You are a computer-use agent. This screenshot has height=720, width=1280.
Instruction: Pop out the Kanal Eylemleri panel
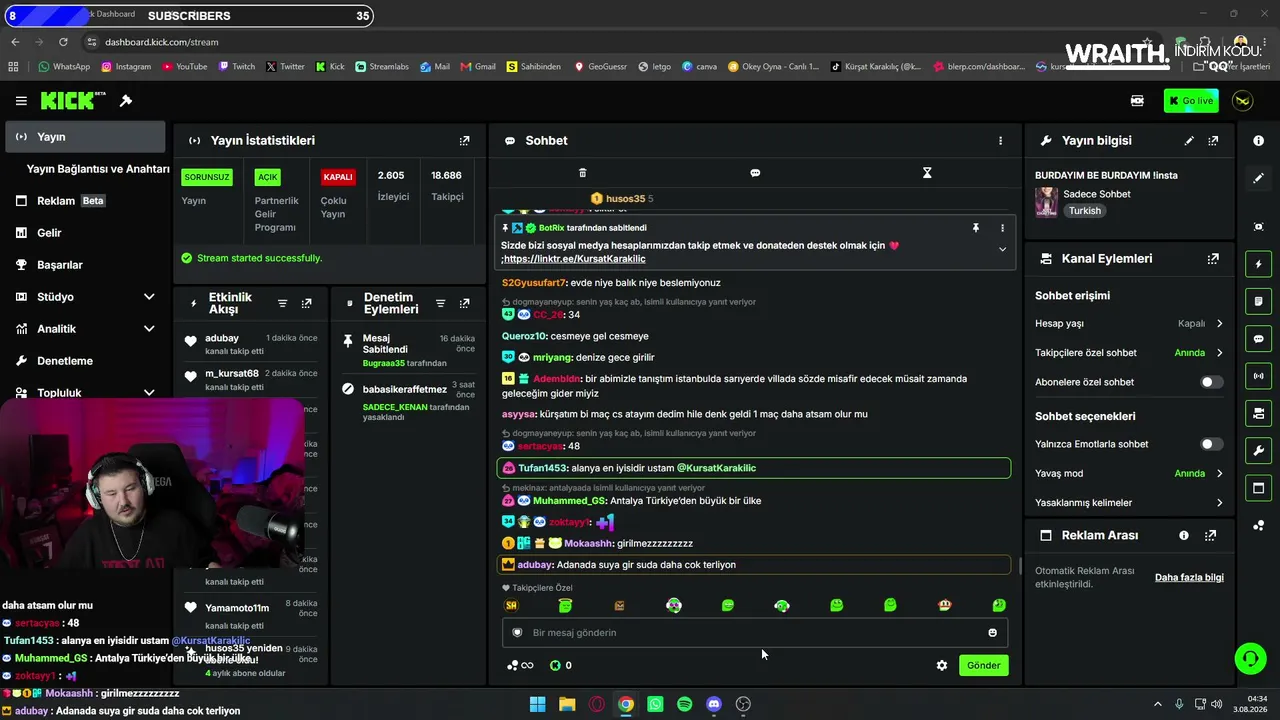[1213, 259]
